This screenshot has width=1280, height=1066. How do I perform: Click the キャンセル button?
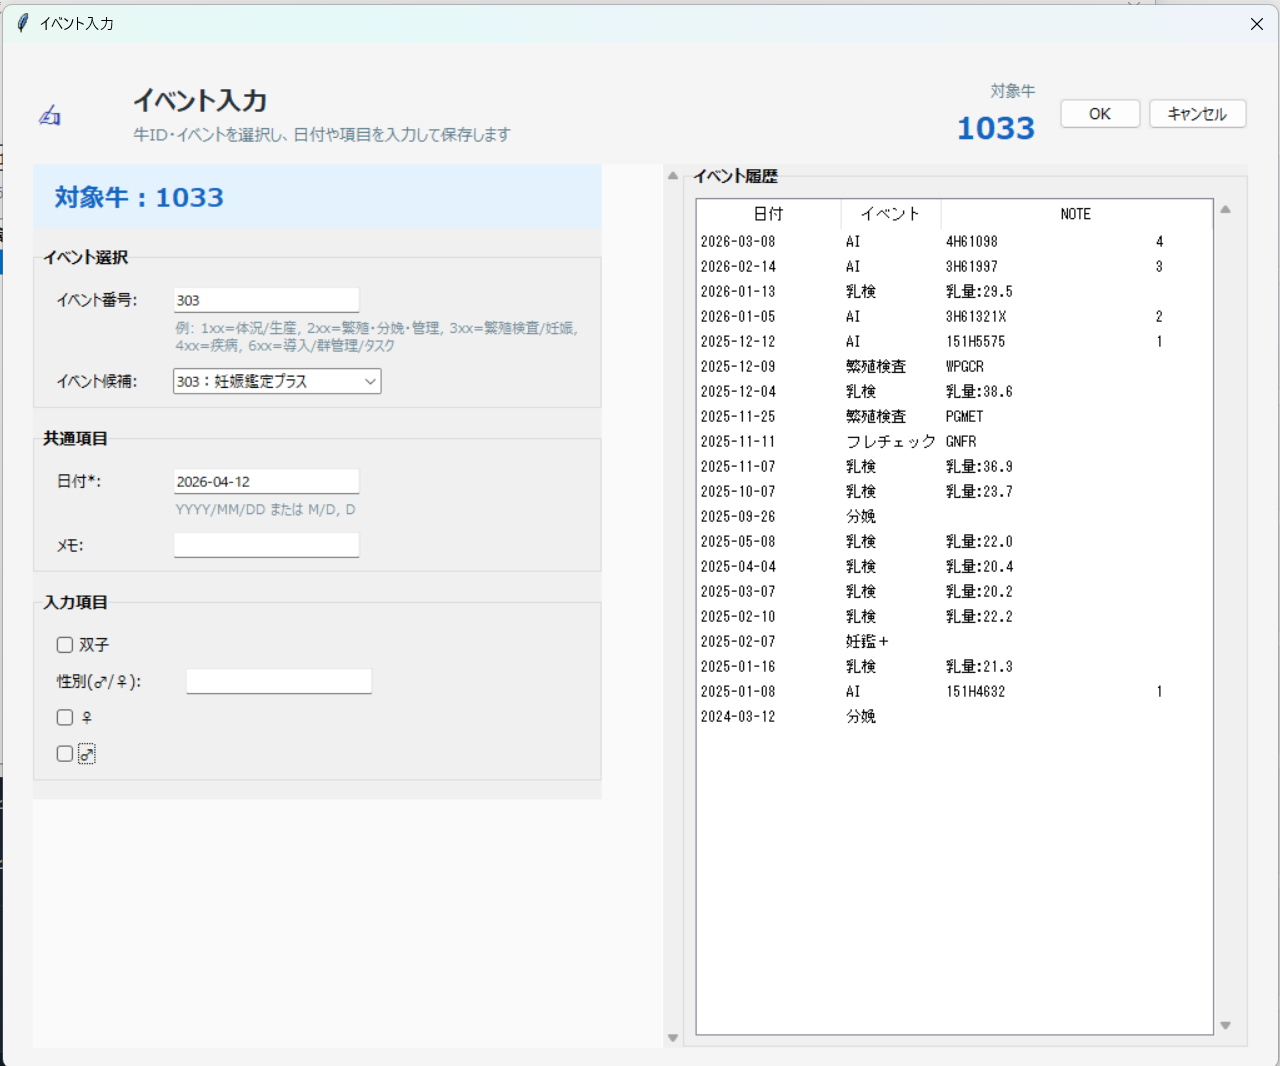tap(1197, 114)
